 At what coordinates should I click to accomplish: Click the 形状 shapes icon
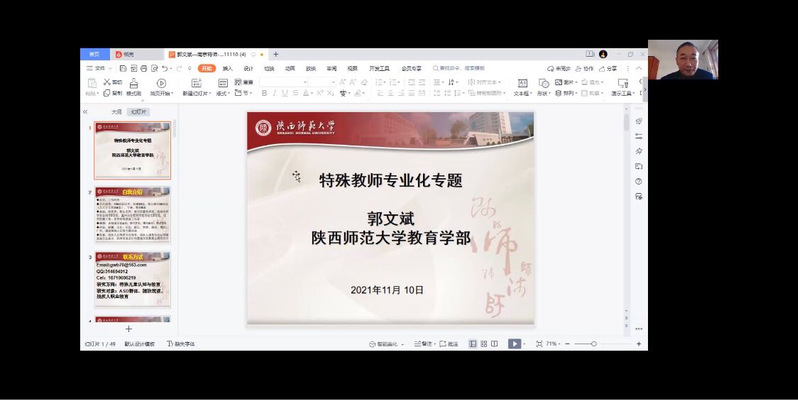[543, 84]
